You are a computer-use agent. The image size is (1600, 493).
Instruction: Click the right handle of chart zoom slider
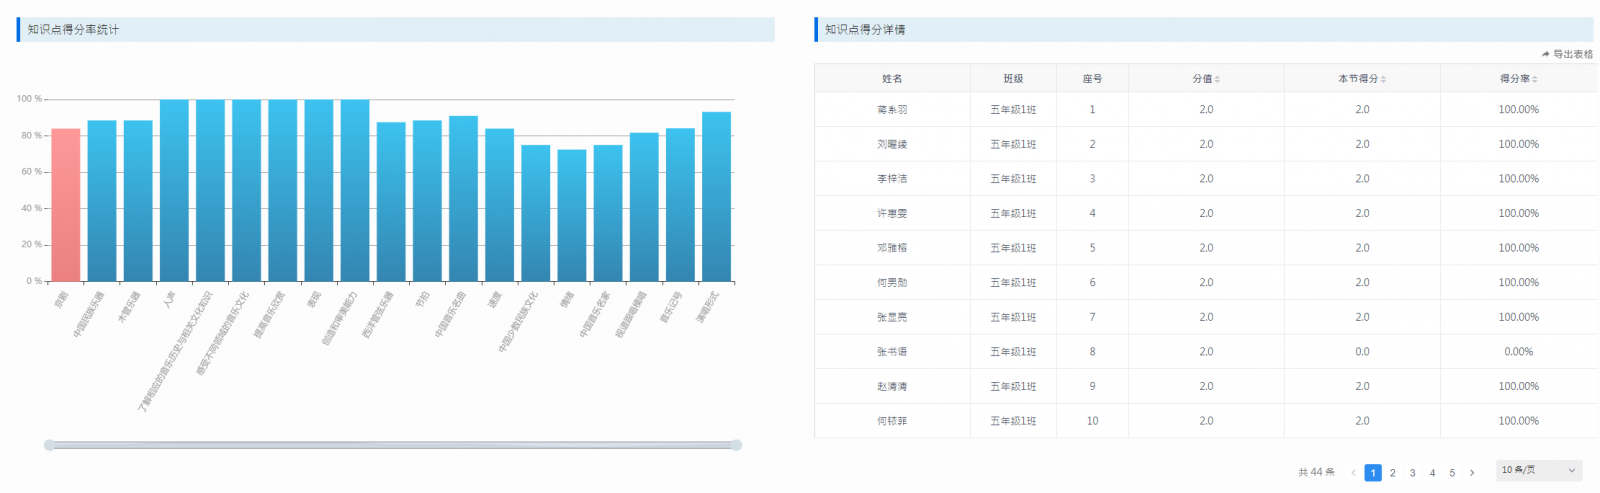click(x=737, y=445)
